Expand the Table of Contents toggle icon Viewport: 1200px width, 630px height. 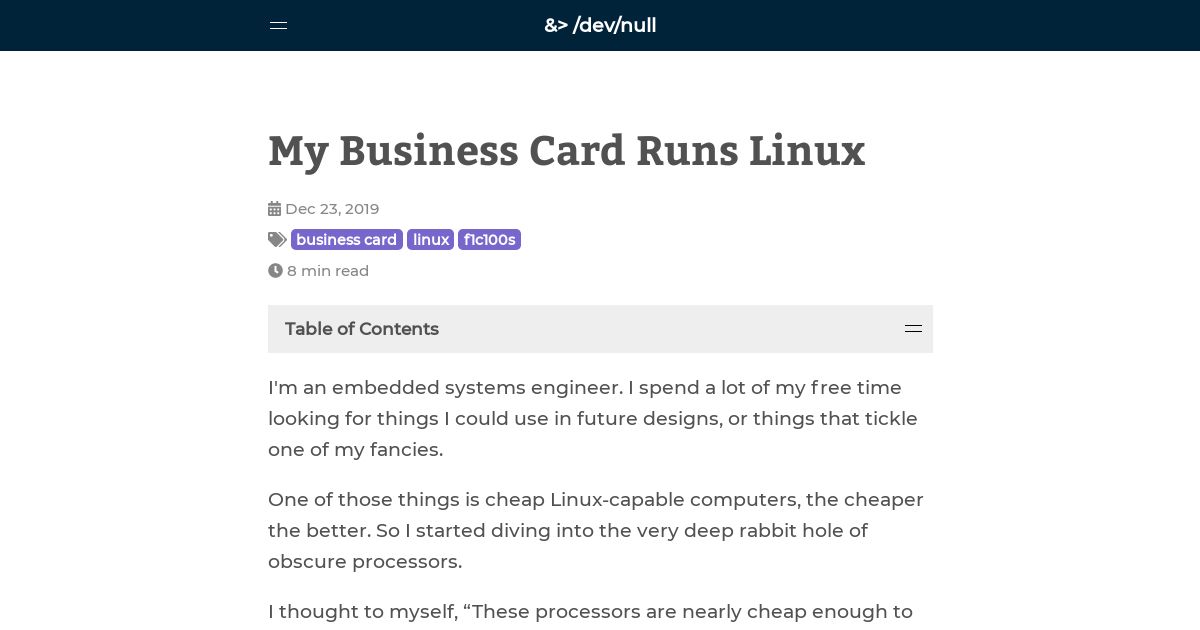913,329
